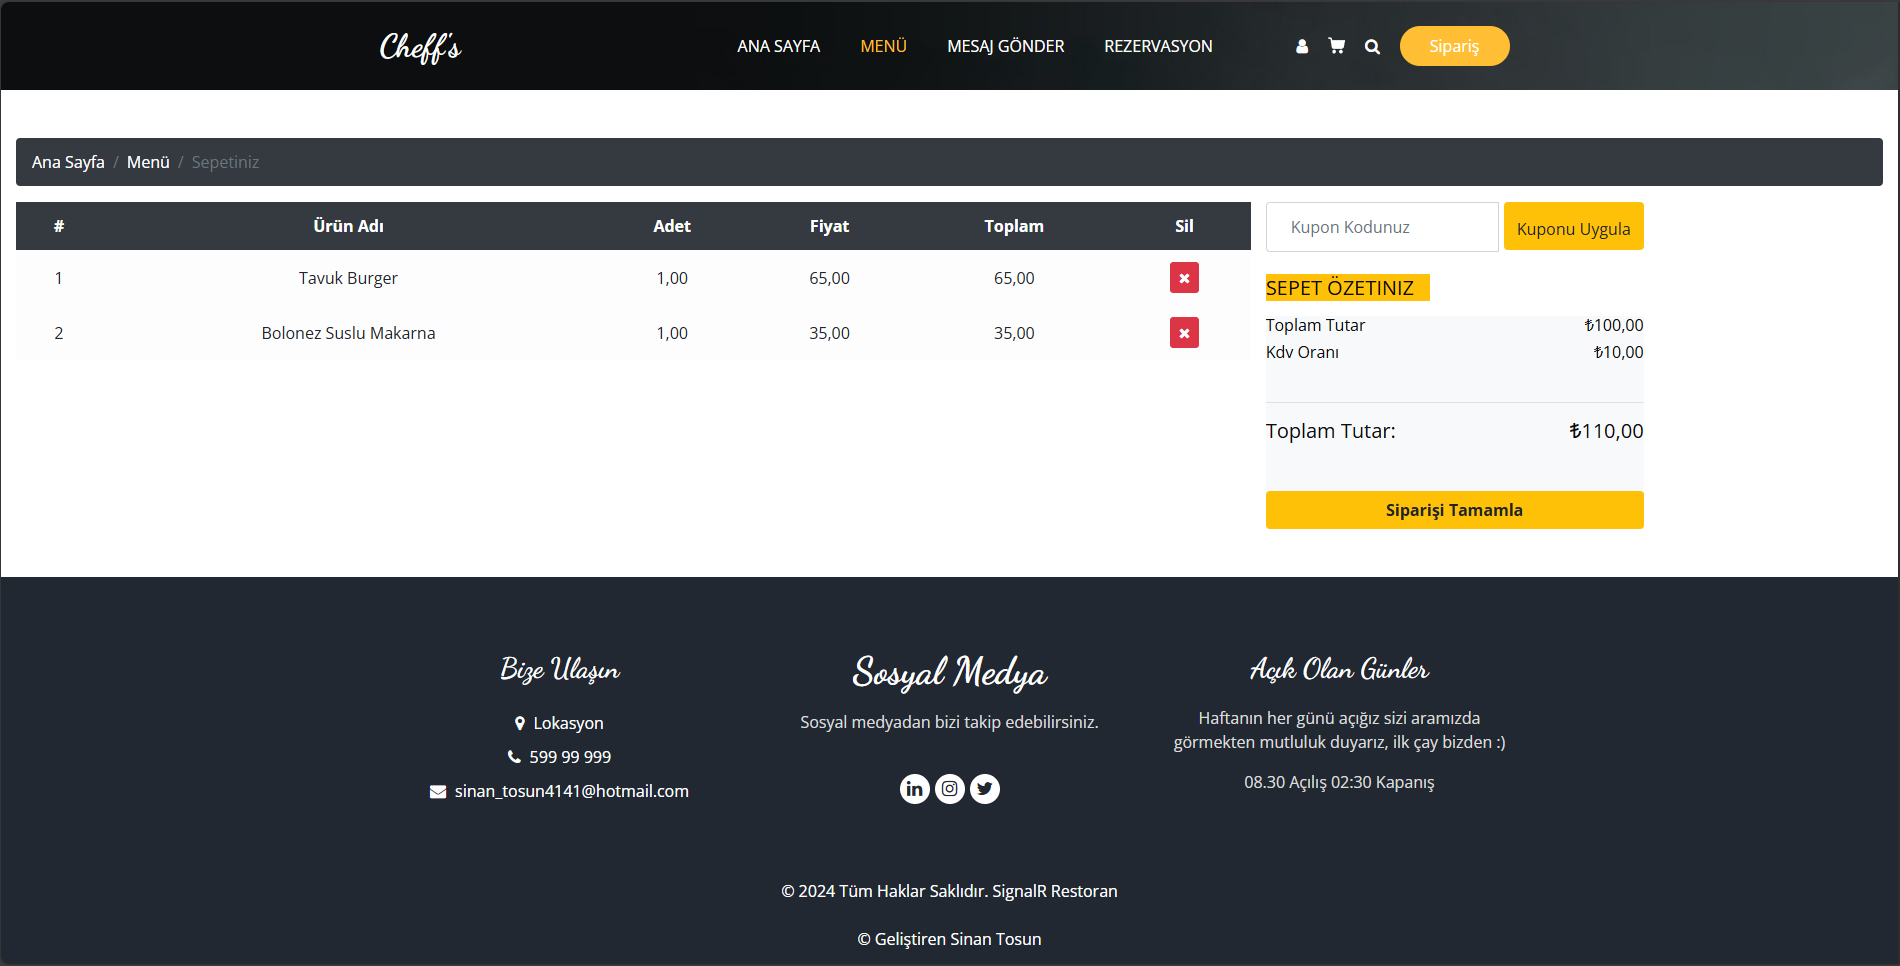Delete Tavuk Burger from the cart
Viewport: 1900px width, 966px height.
click(1184, 278)
